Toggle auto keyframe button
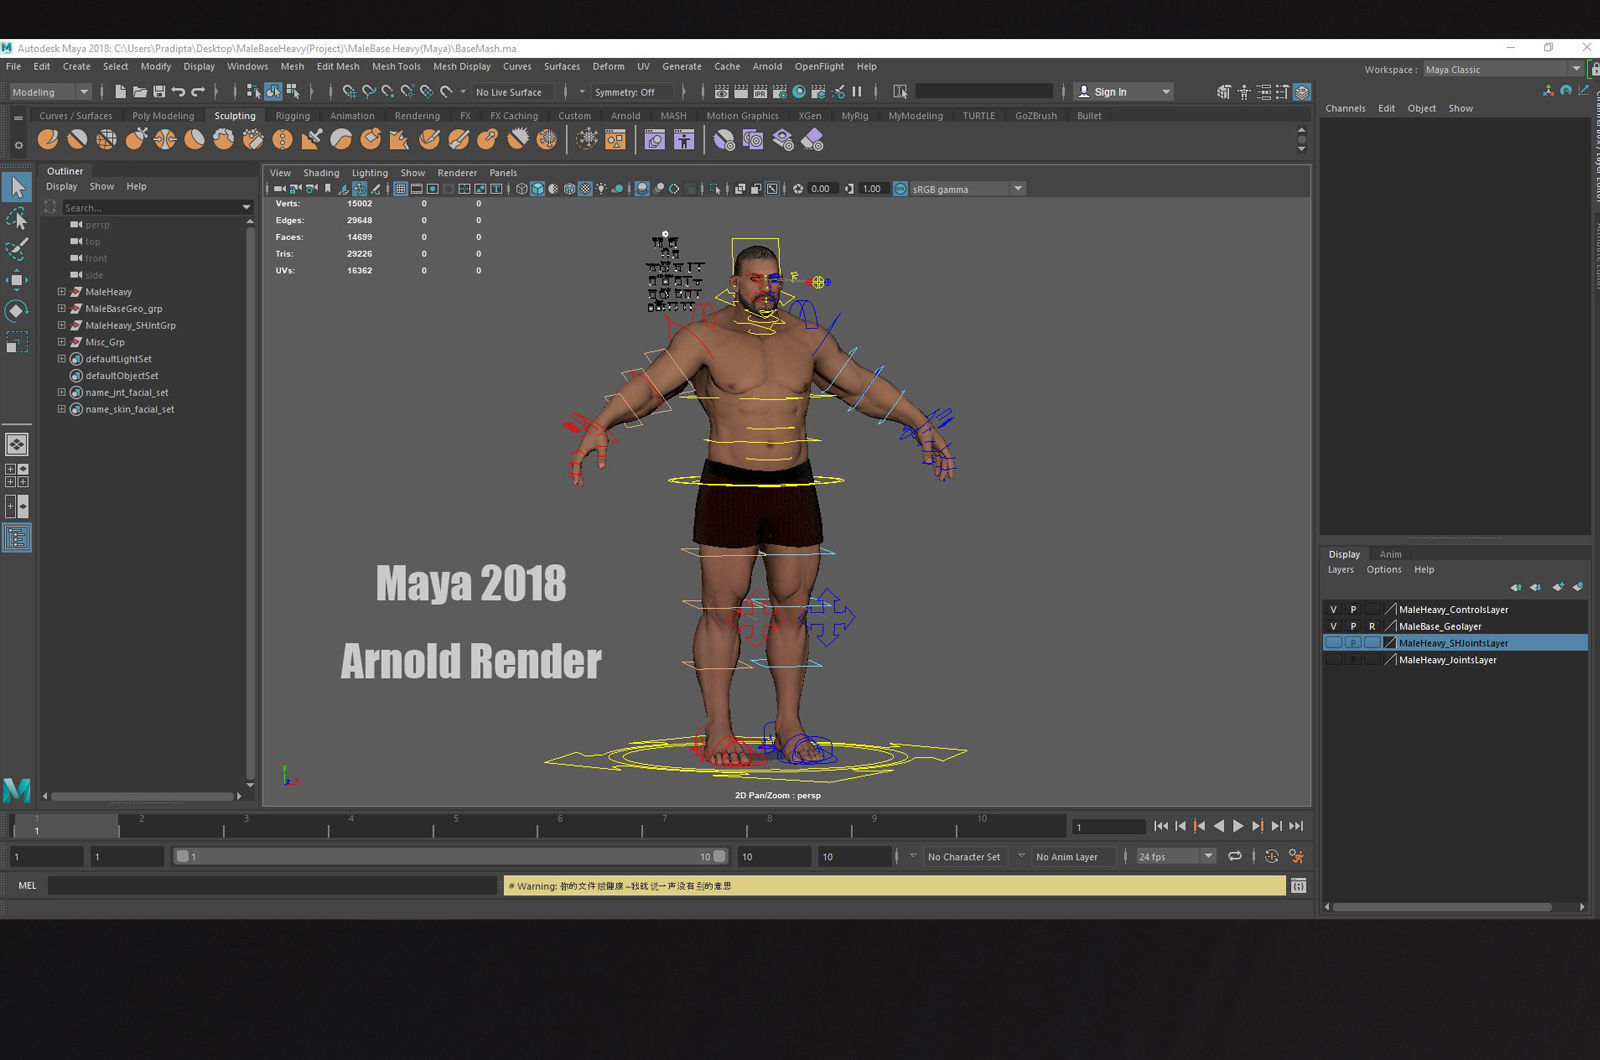 tap(1271, 856)
